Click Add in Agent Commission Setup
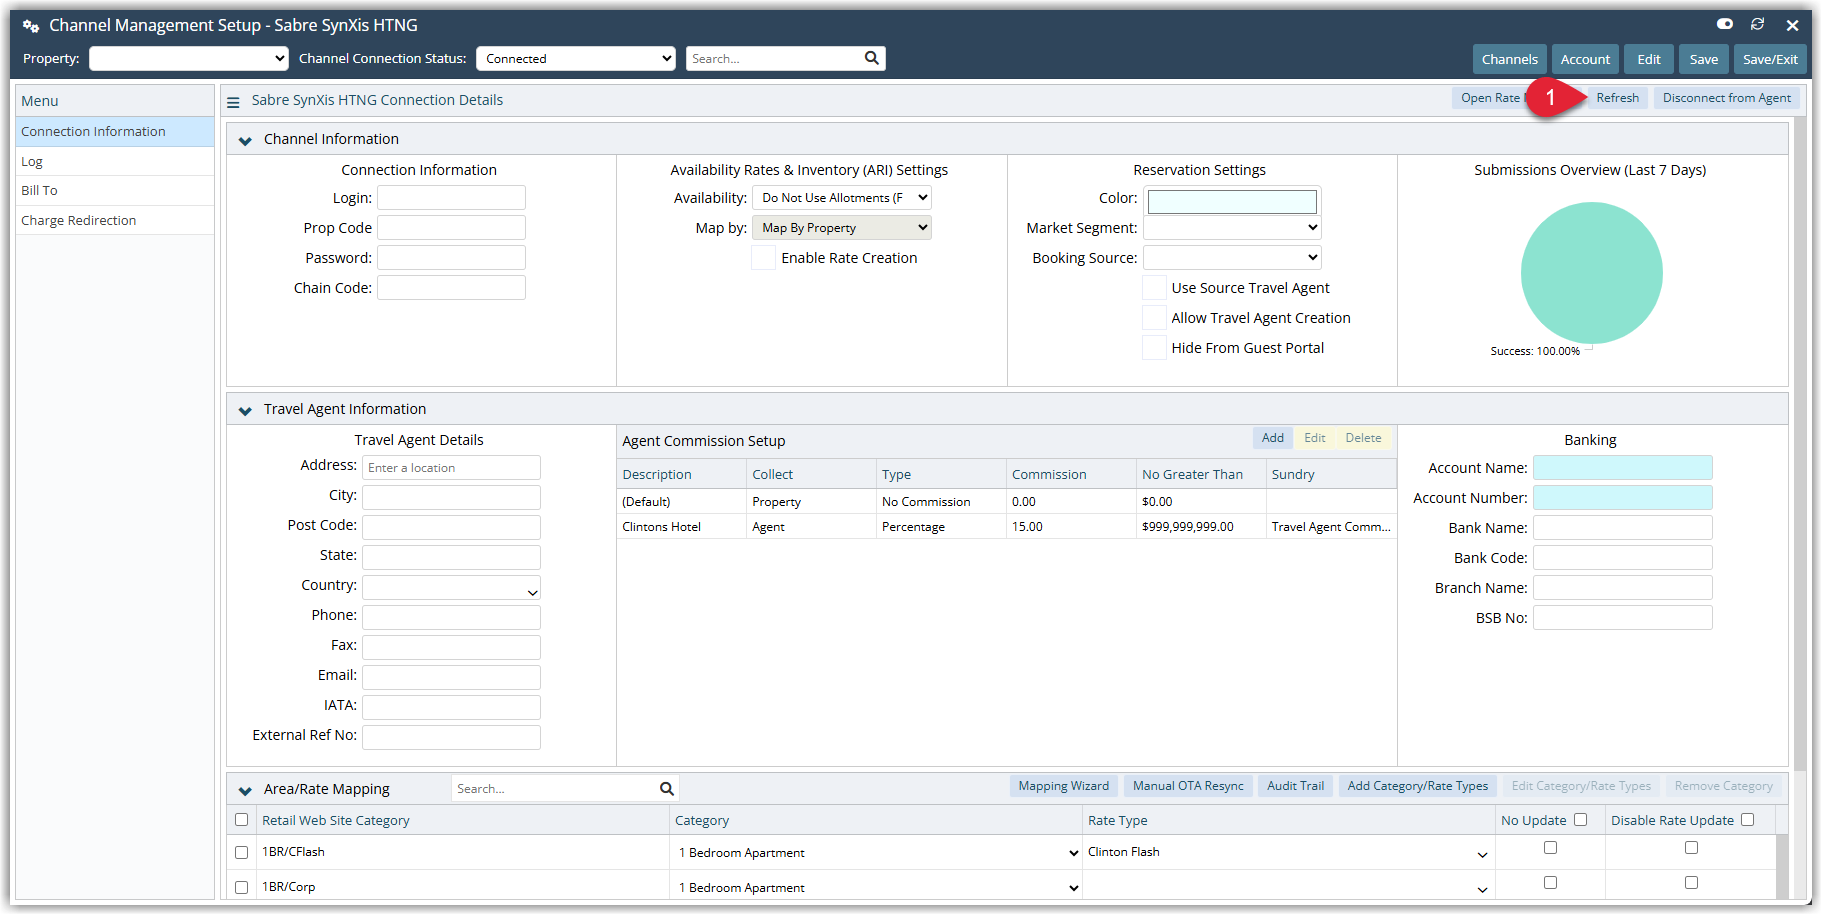 coord(1272,438)
